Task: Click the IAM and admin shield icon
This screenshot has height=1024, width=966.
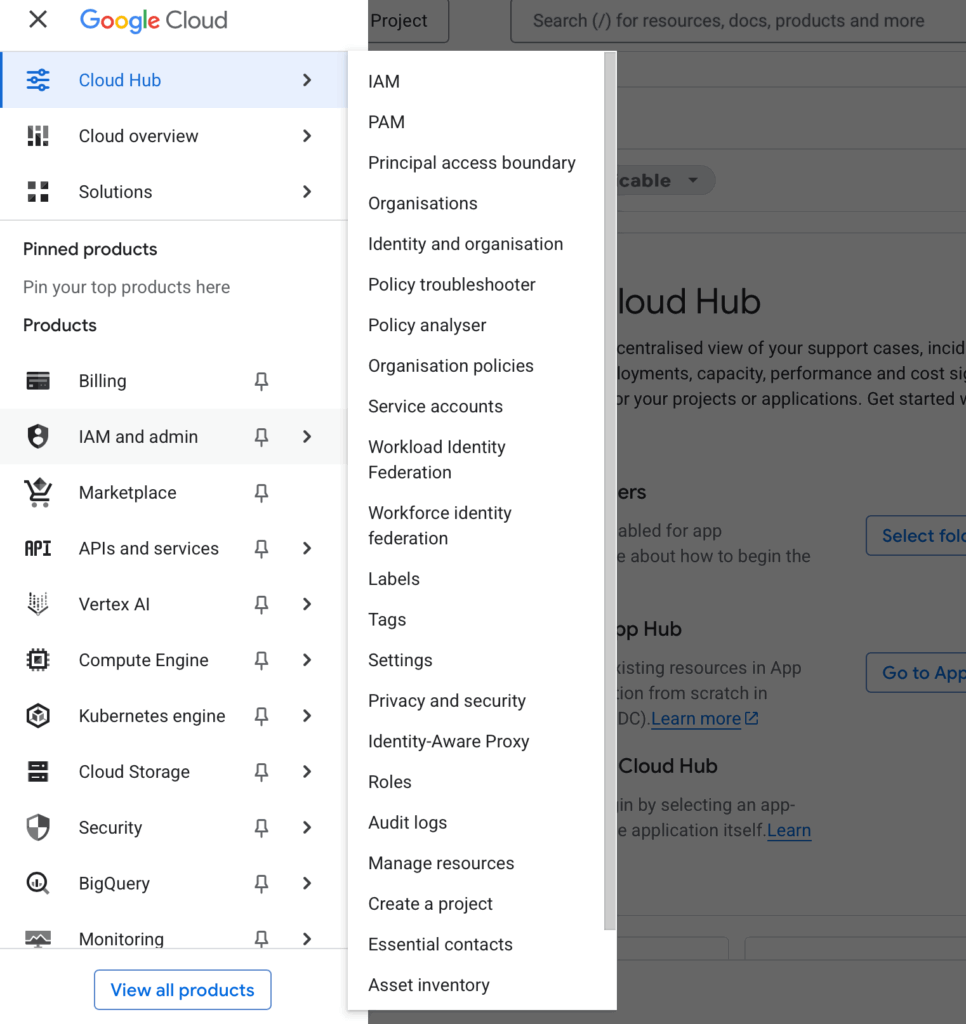Action: click(38, 436)
